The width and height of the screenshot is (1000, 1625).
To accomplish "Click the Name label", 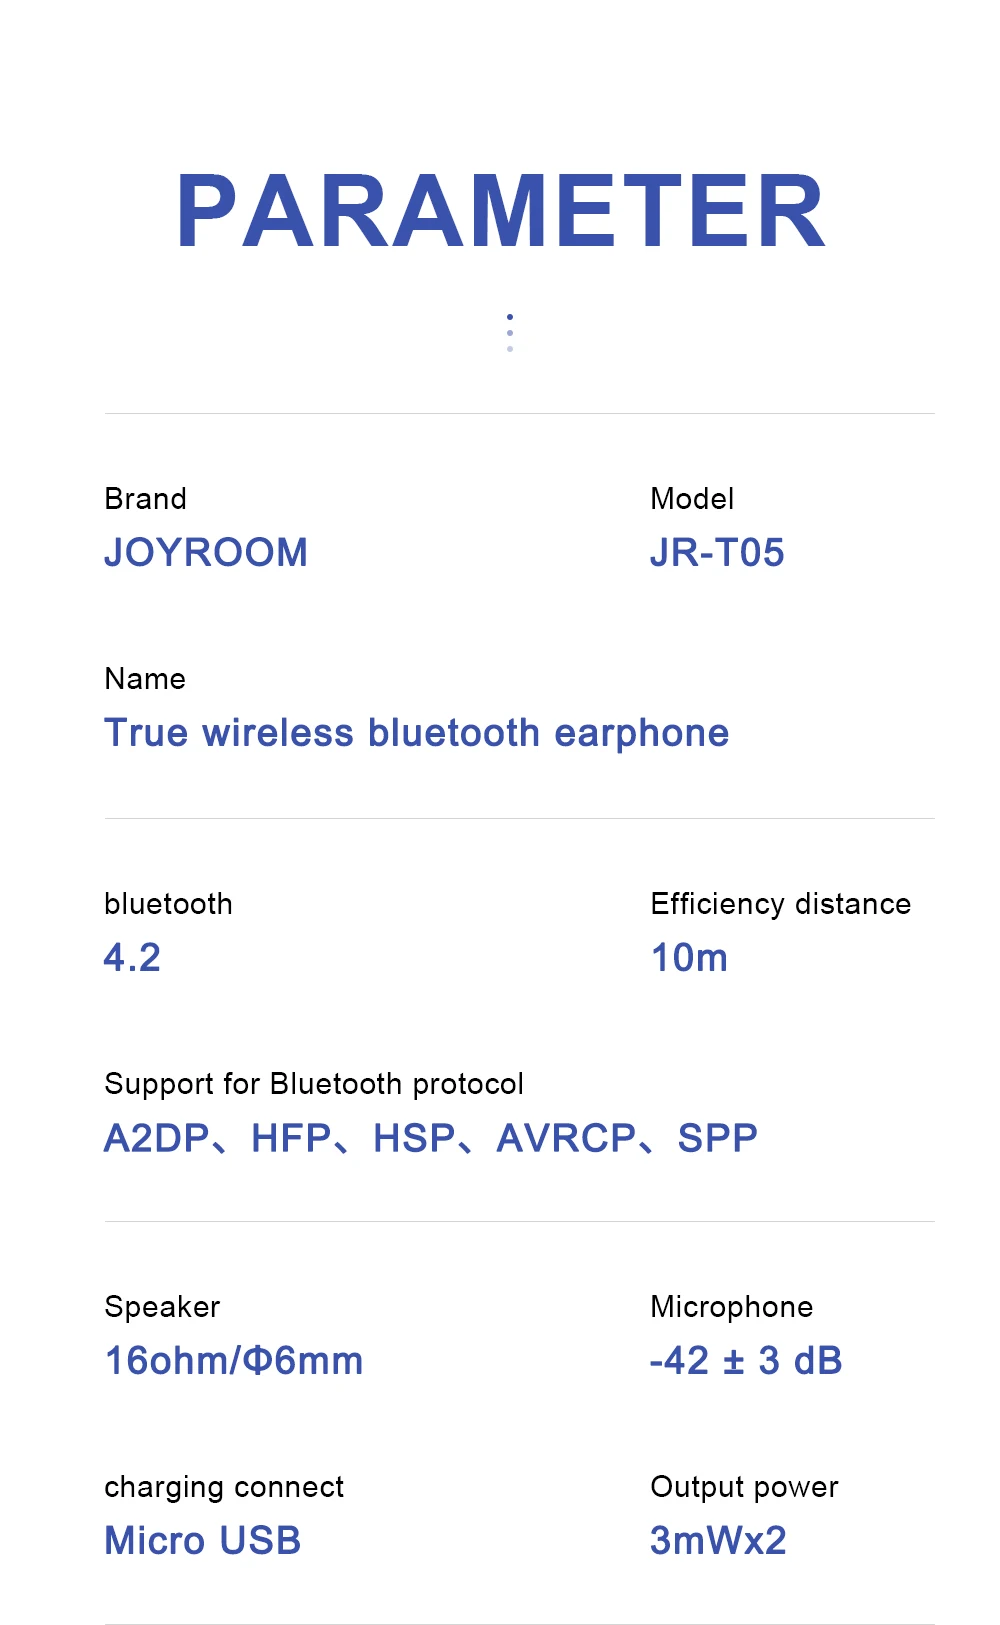I will click(x=145, y=679).
